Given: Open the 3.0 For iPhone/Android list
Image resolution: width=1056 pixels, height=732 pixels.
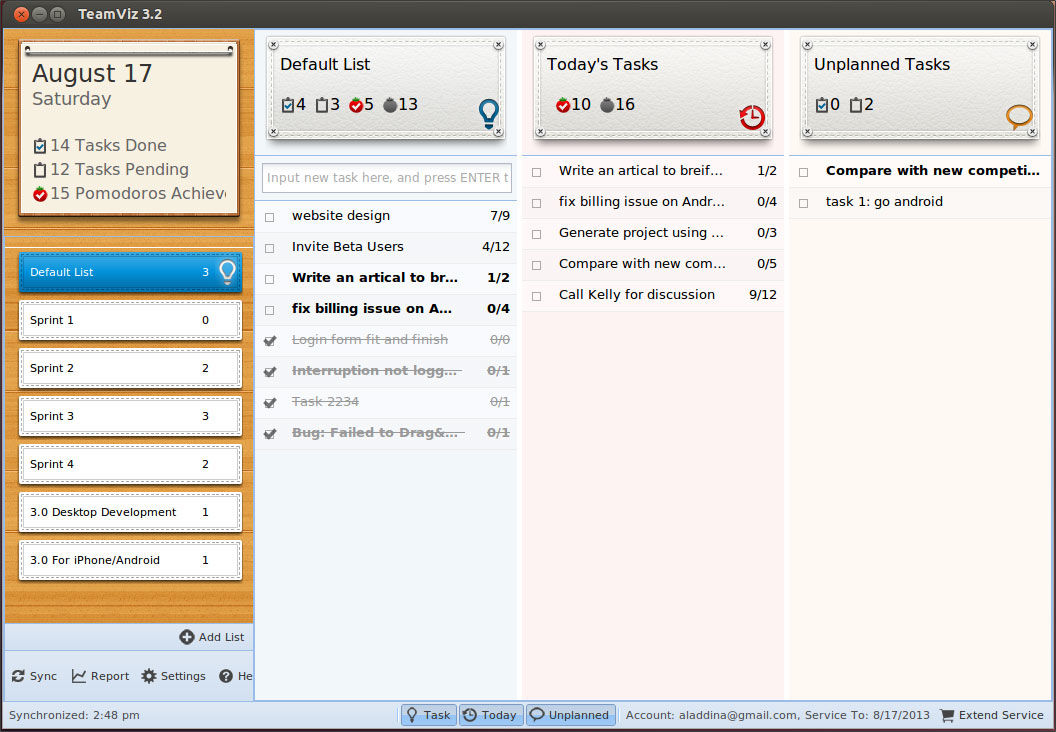Looking at the screenshot, I should coord(130,560).
